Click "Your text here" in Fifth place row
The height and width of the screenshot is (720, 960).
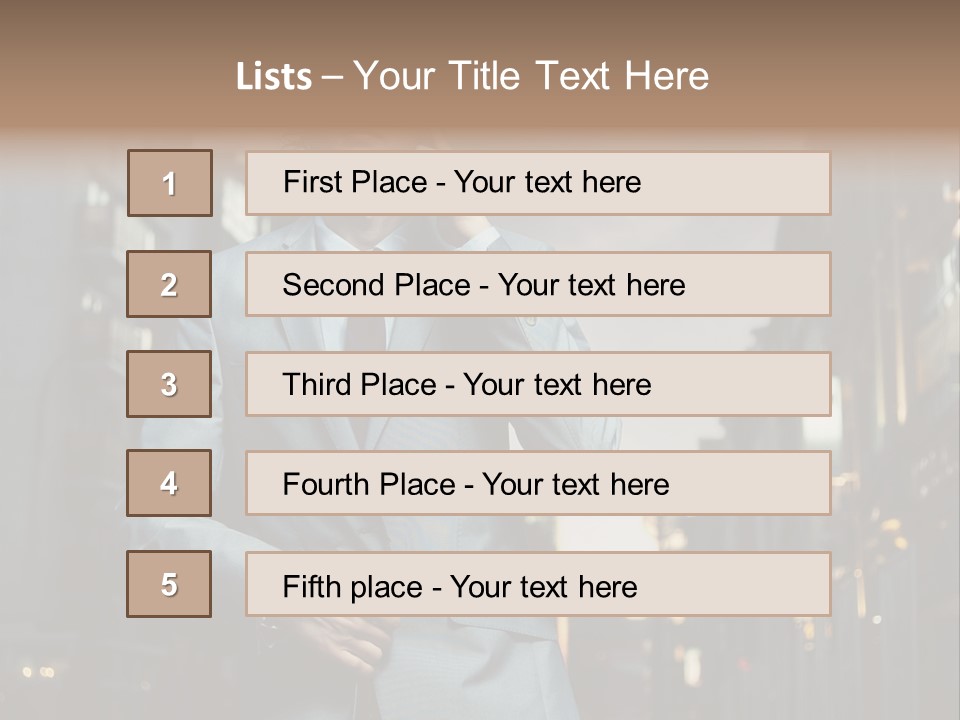[543, 586]
